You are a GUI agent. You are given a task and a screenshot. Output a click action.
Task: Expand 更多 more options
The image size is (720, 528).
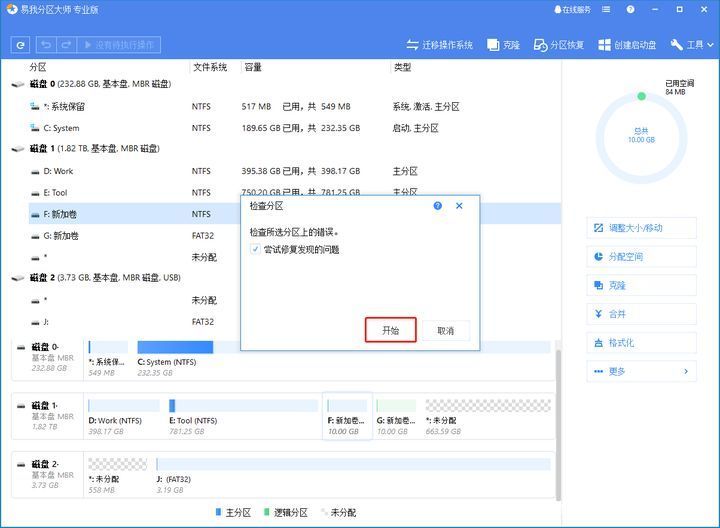pos(641,371)
